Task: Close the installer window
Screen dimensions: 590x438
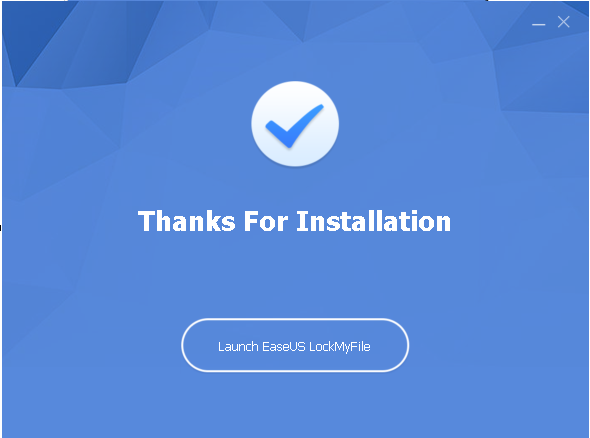Action: pyautogui.click(x=563, y=22)
